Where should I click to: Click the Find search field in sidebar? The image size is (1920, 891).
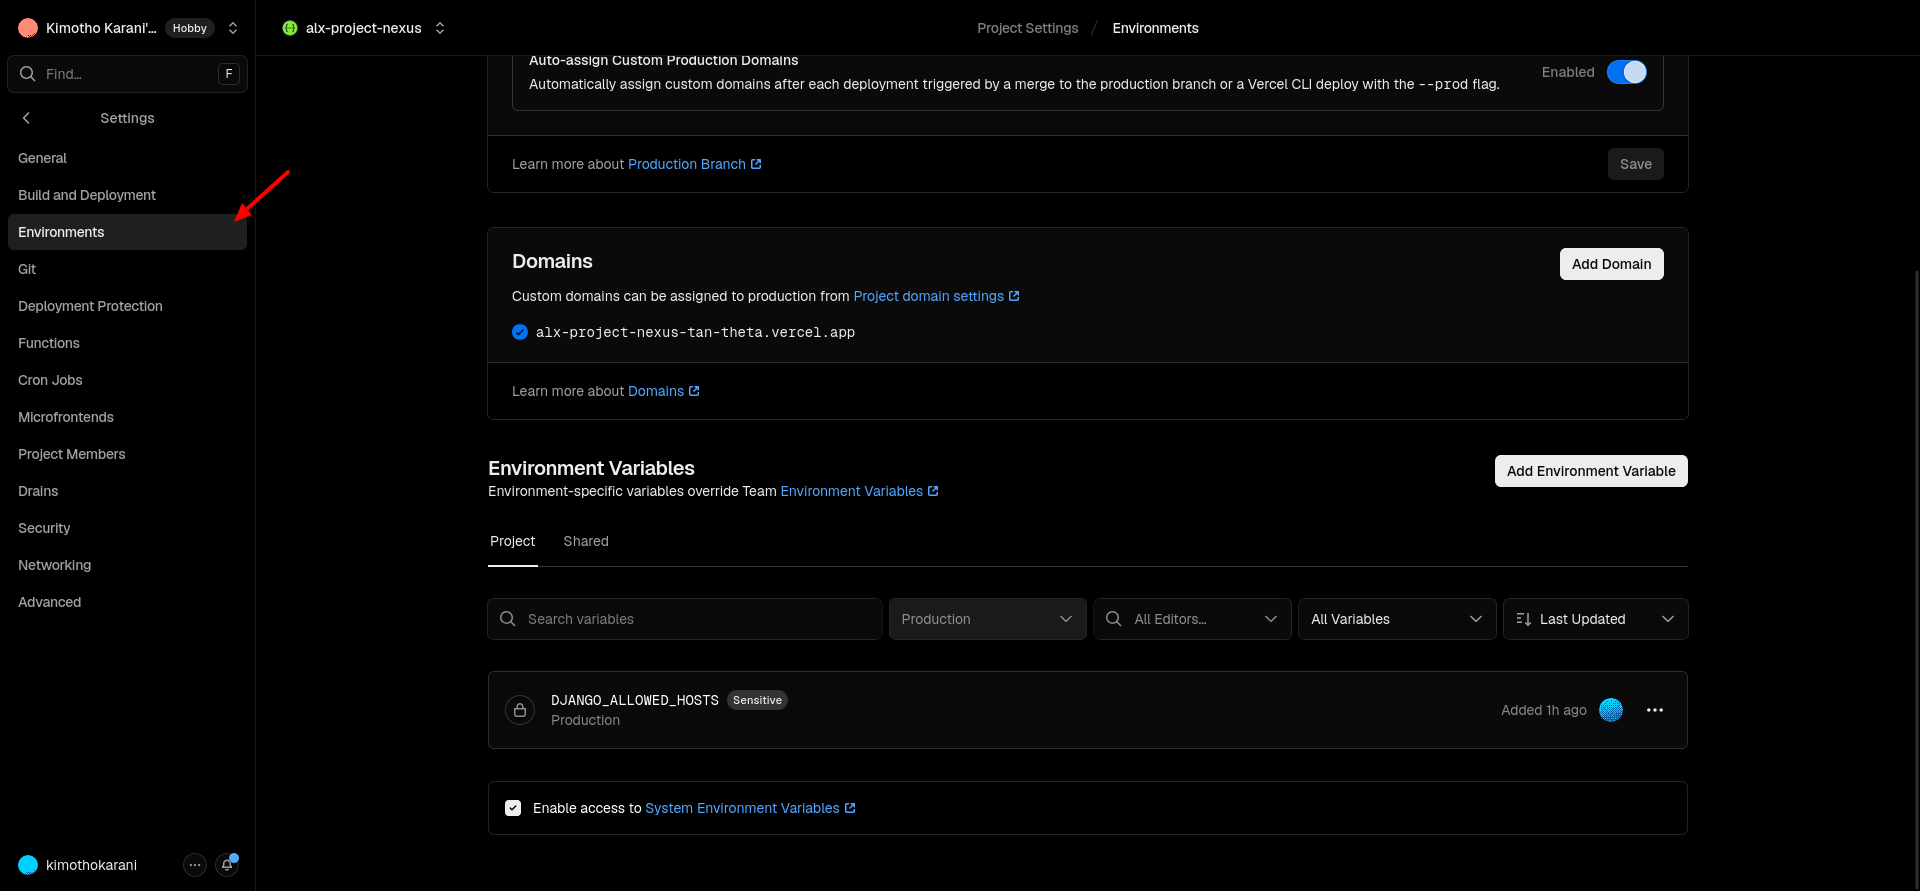coord(127,74)
